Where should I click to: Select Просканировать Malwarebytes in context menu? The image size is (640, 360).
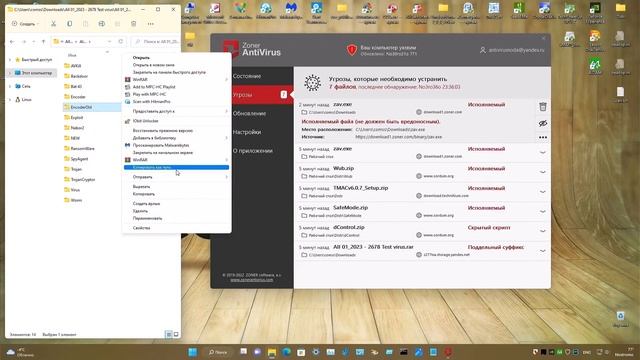pyautogui.click(x=176, y=145)
